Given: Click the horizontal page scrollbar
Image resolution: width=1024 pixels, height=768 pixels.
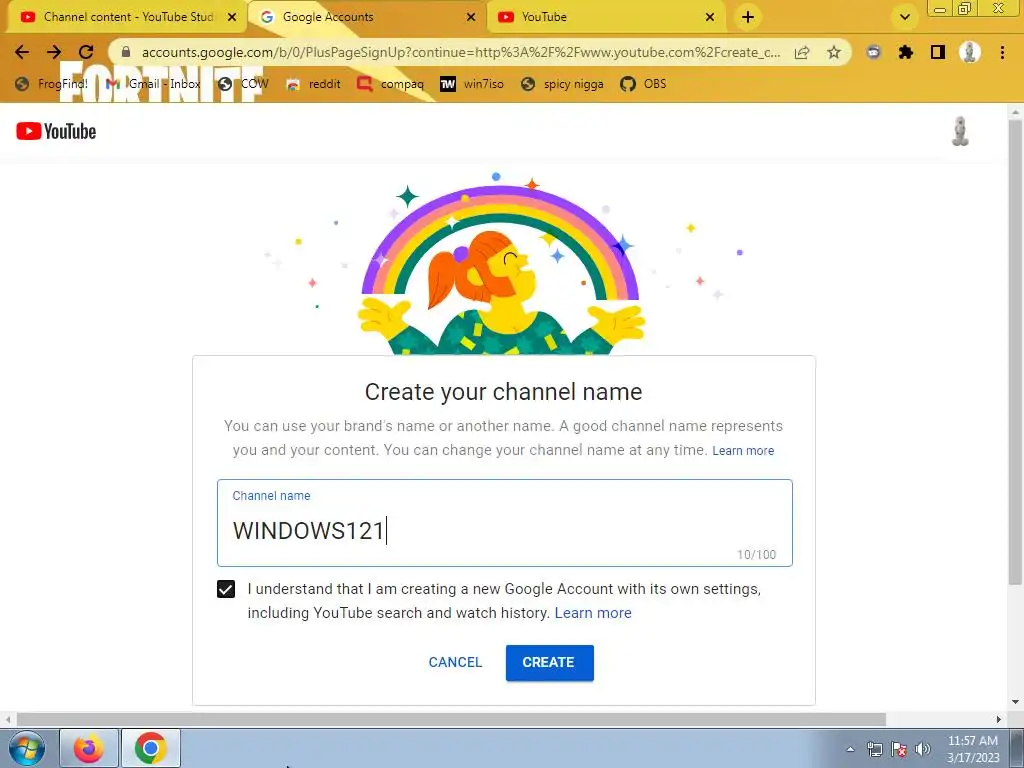Looking at the screenshot, I should click(x=451, y=719).
